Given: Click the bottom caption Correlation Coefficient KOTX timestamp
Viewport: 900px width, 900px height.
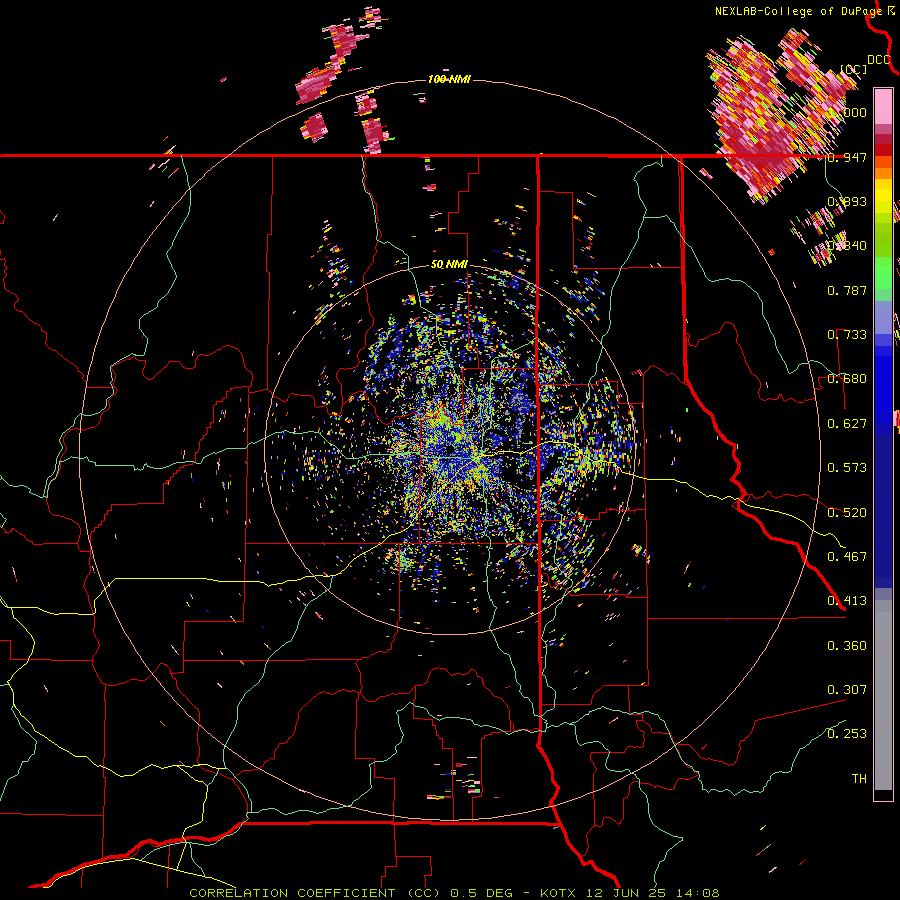Looking at the screenshot, I should 454,893.
